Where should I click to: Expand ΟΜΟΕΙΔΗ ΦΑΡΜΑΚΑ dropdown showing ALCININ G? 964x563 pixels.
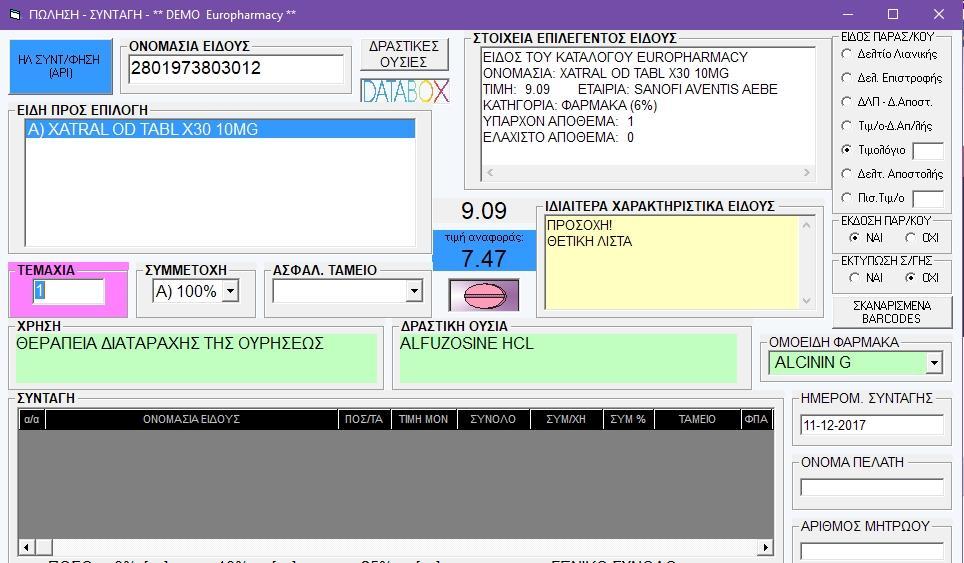click(x=934, y=363)
